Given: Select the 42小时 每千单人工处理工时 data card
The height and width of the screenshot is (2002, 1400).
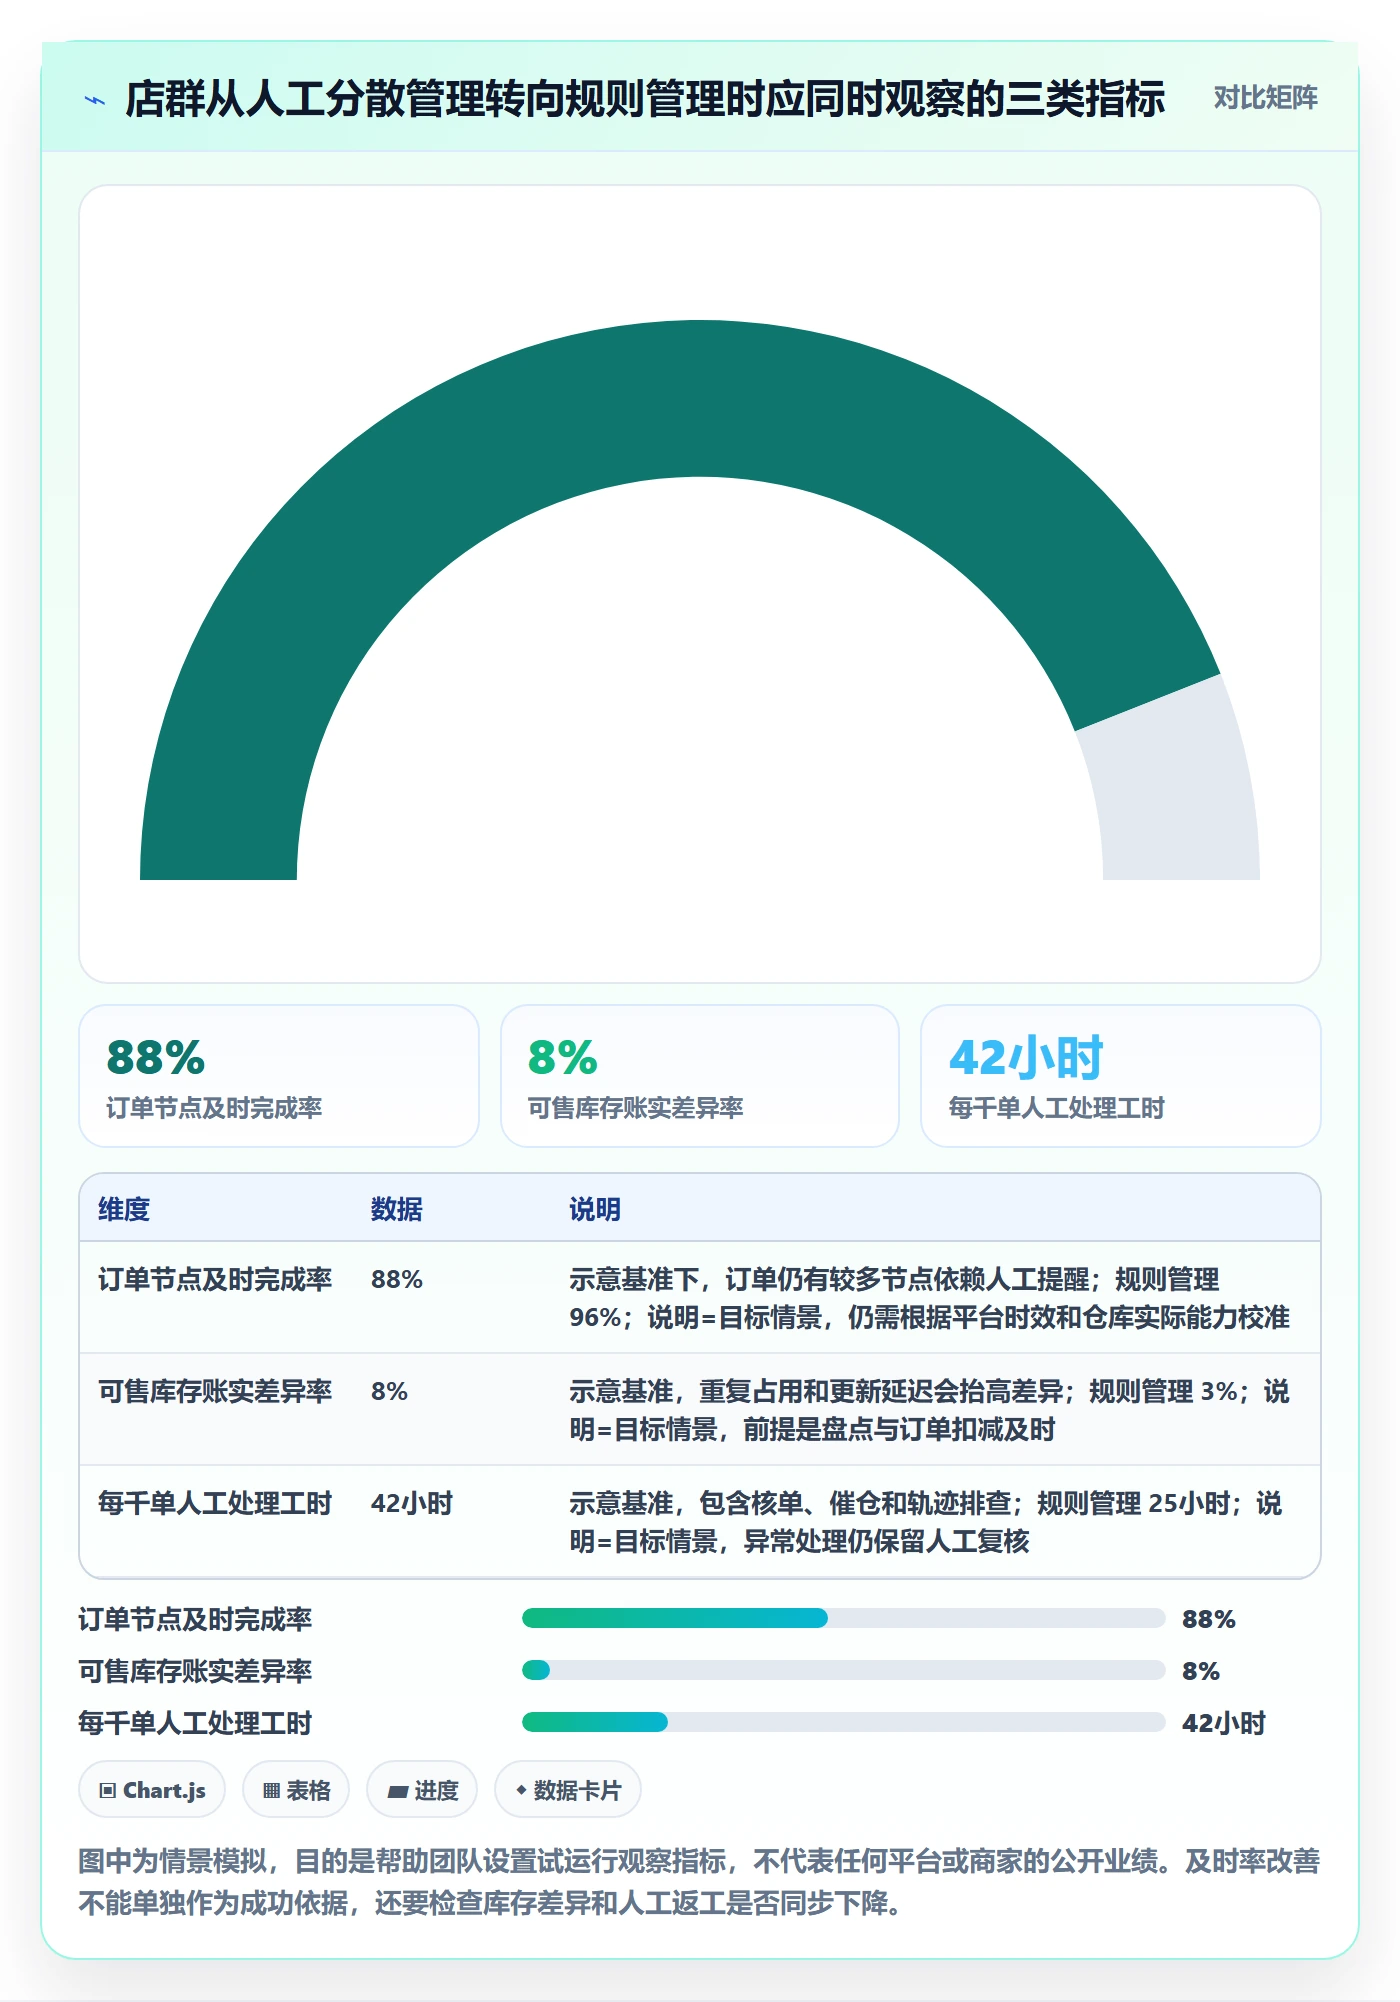Looking at the screenshot, I should tap(1121, 1076).
